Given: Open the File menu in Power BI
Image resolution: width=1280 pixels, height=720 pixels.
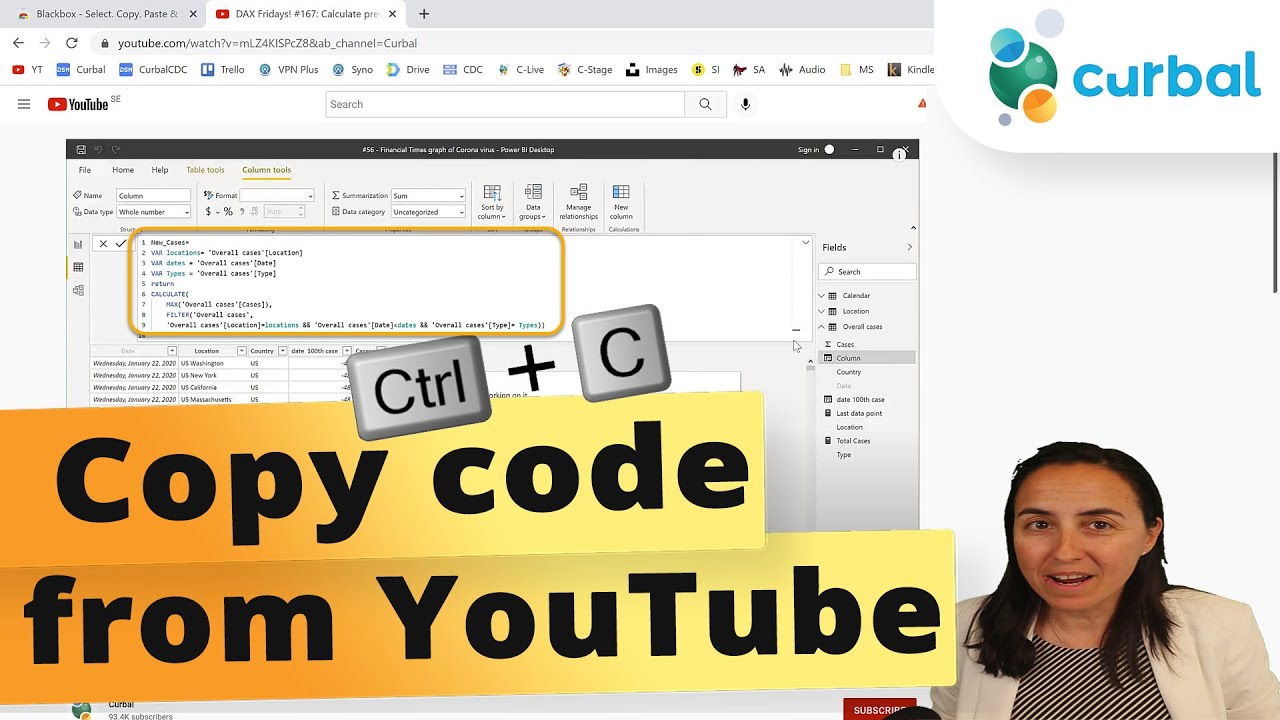Looking at the screenshot, I should click(x=85, y=170).
